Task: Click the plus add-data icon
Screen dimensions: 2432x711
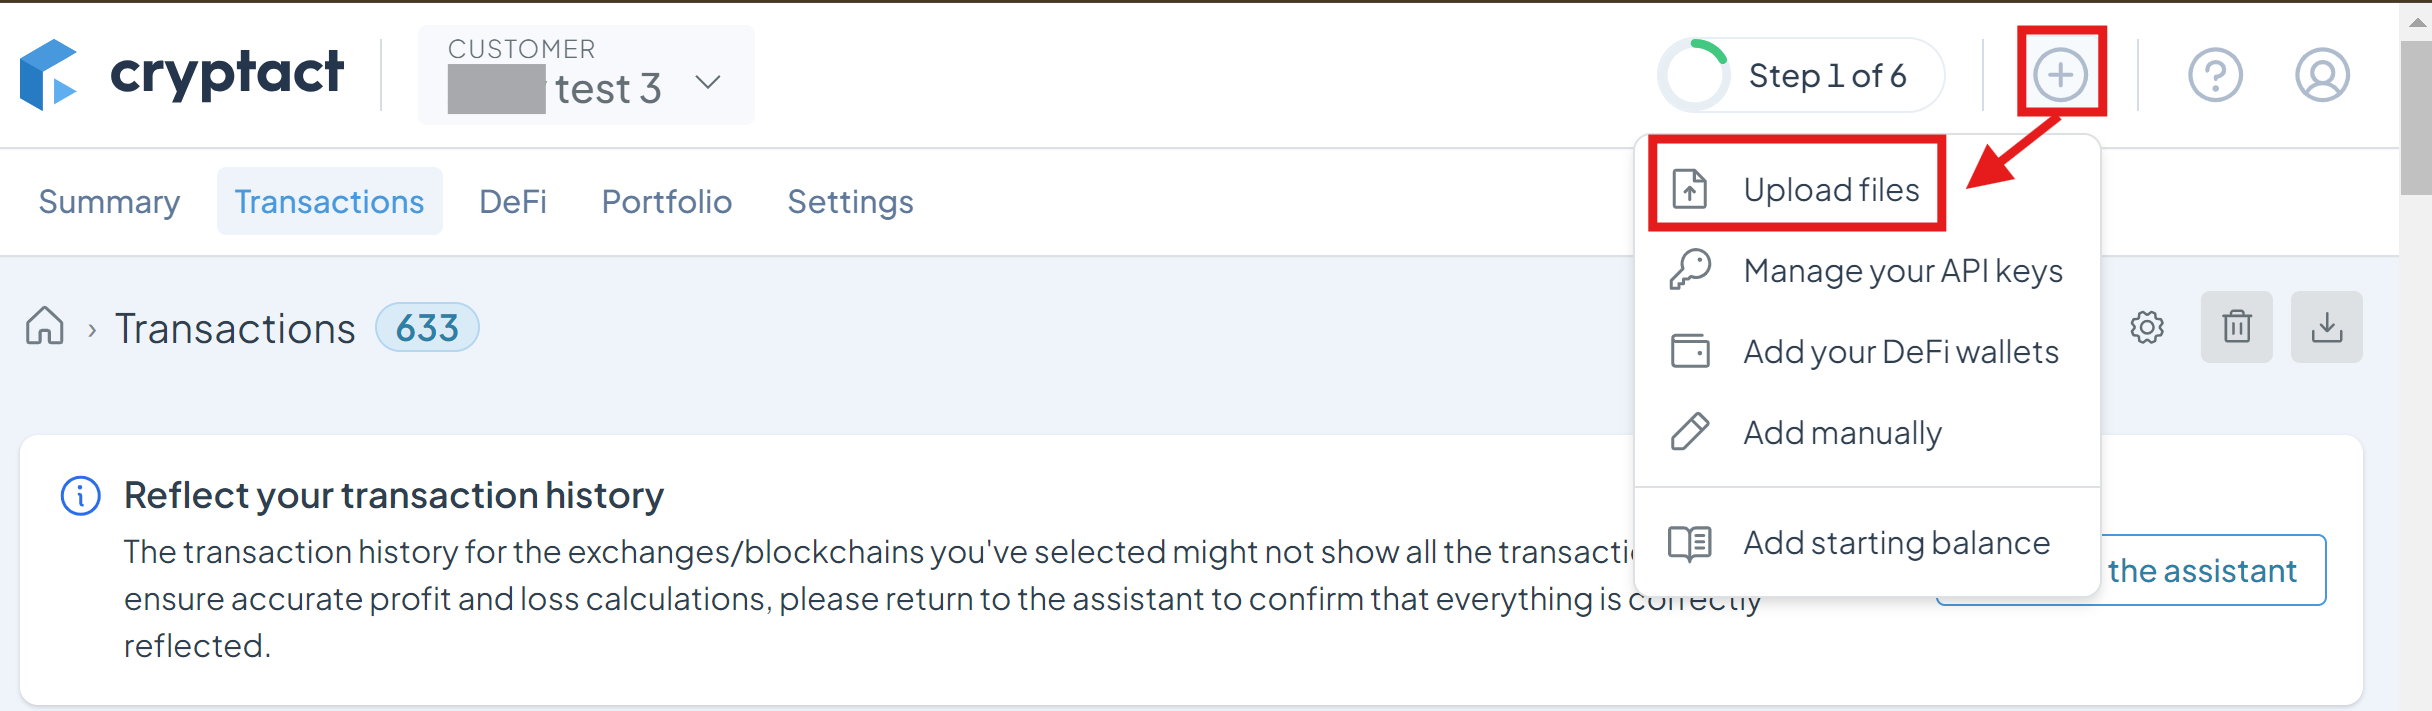Action: [2060, 74]
